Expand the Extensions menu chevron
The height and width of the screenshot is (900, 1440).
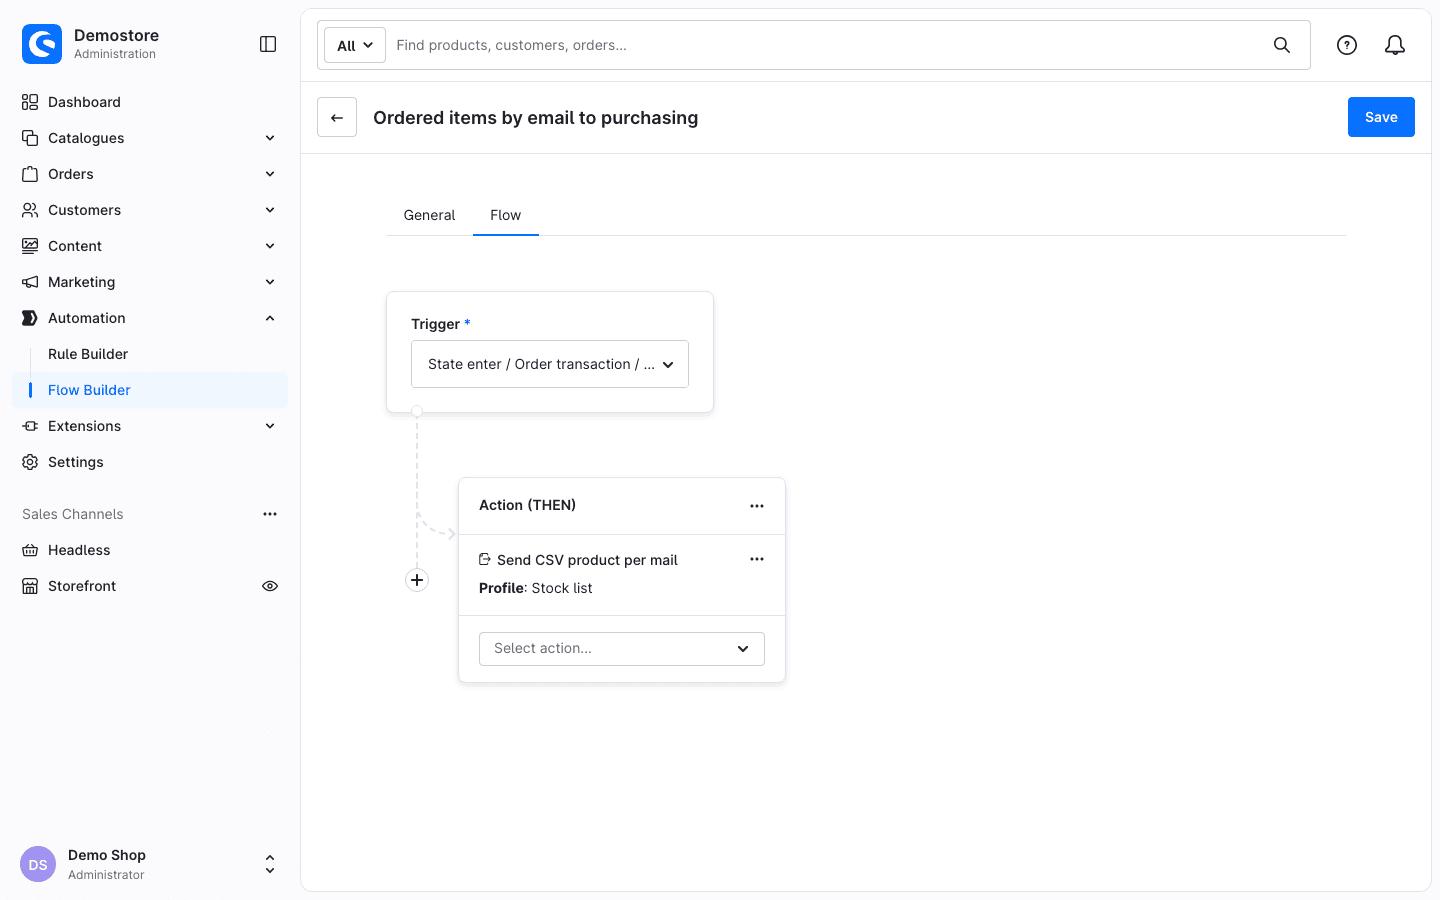270,426
